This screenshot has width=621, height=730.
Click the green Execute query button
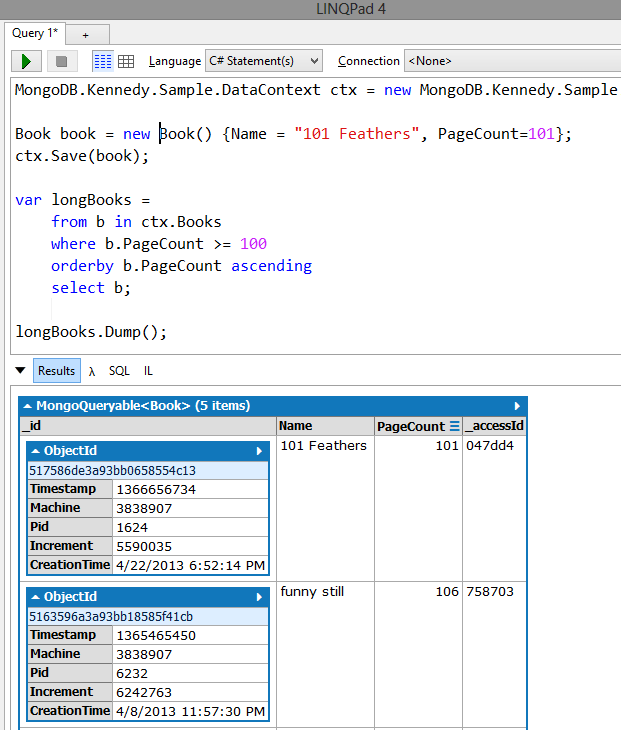[x=26, y=61]
